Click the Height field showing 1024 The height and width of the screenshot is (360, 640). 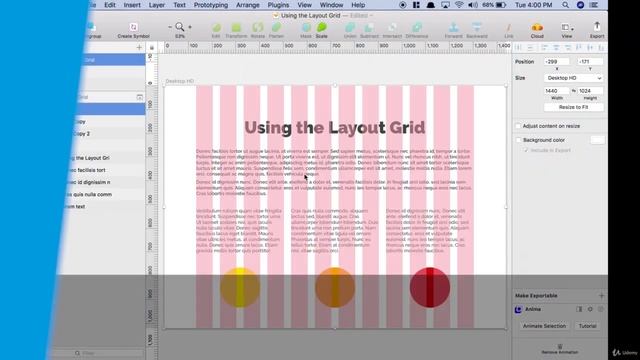tap(590, 91)
